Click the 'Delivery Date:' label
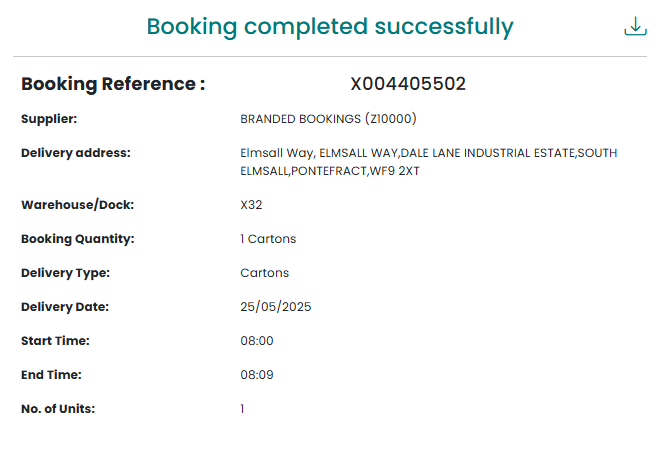Viewport: 665px width, 467px height. coord(65,307)
